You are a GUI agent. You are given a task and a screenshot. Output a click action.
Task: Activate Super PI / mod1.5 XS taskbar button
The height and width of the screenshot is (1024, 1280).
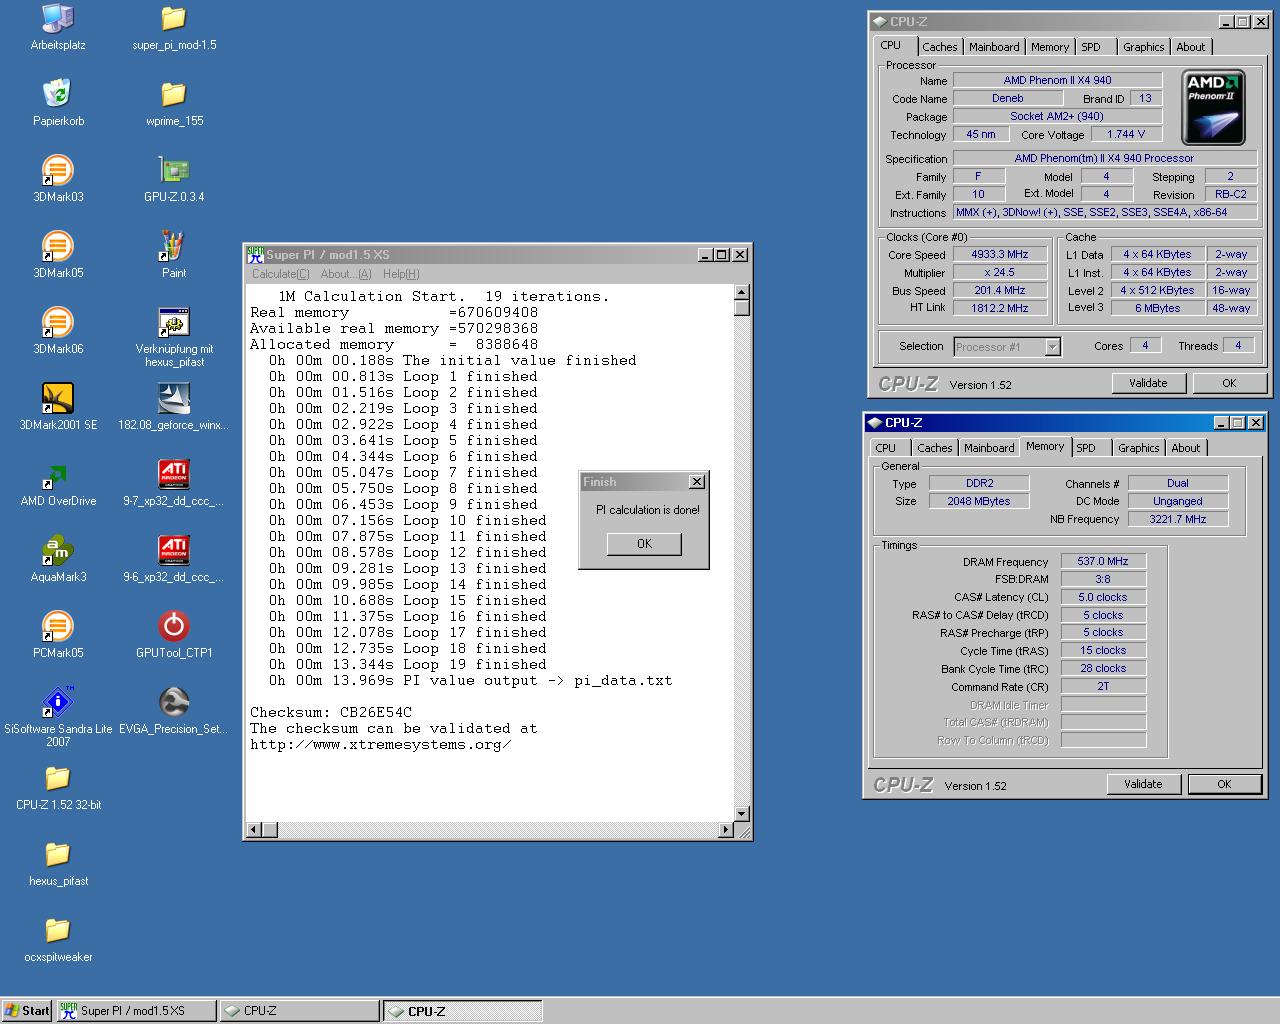pos(136,1010)
